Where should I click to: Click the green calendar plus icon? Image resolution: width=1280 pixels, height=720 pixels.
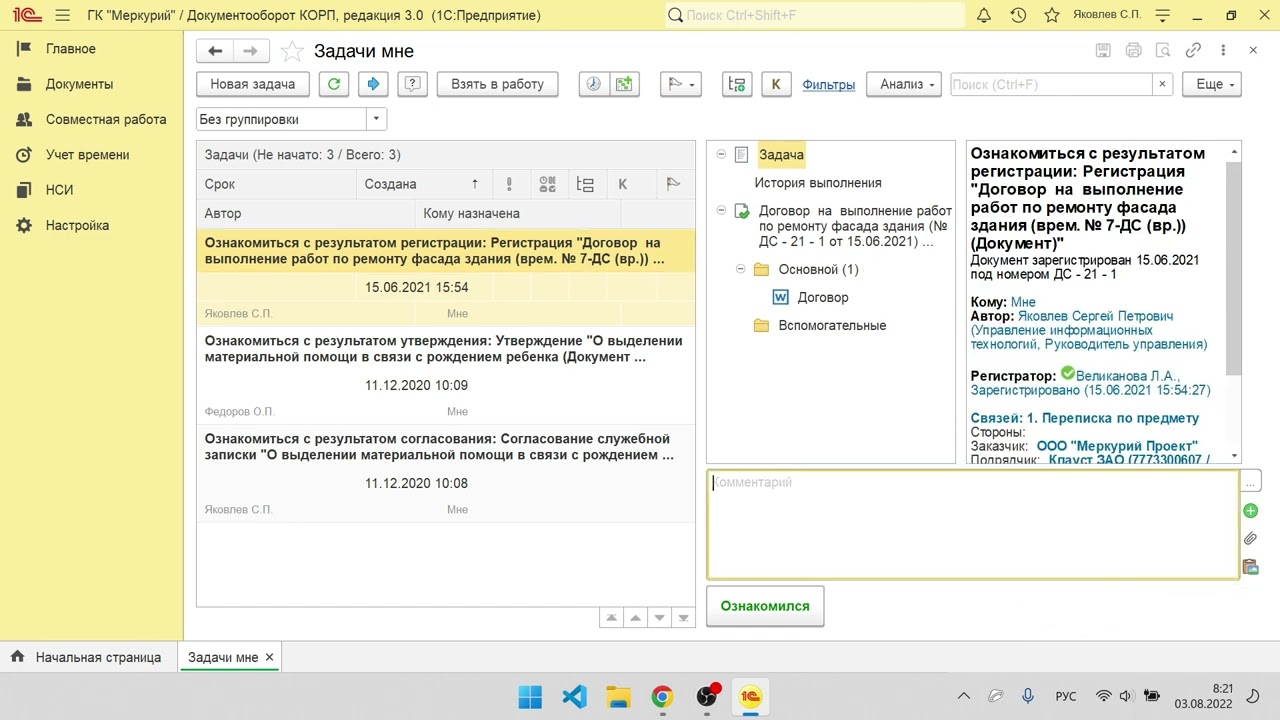[x=624, y=84]
